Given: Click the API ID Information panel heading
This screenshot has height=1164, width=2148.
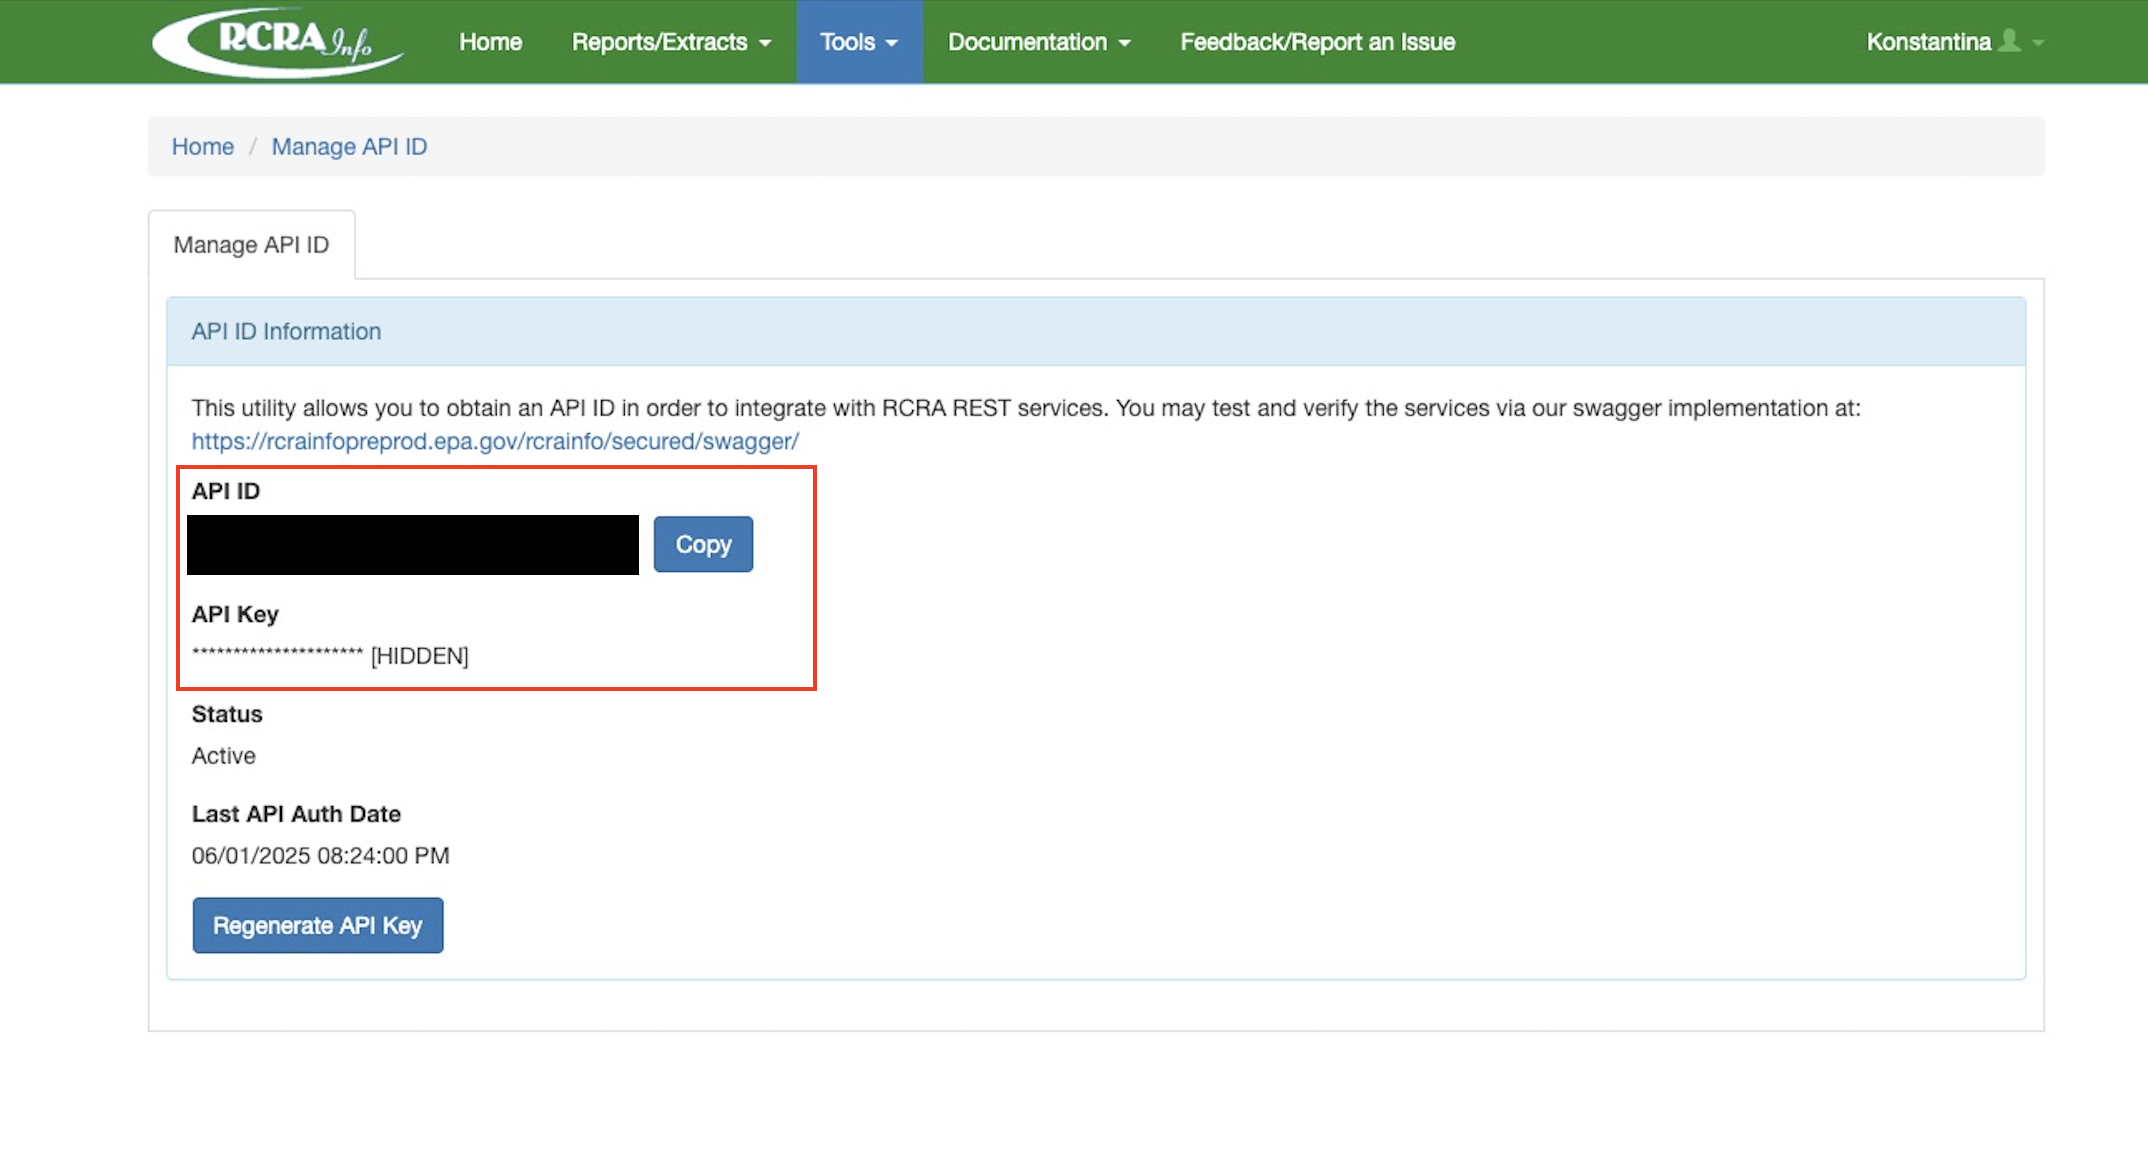Looking at the screenshot, I should coord(286,331).
